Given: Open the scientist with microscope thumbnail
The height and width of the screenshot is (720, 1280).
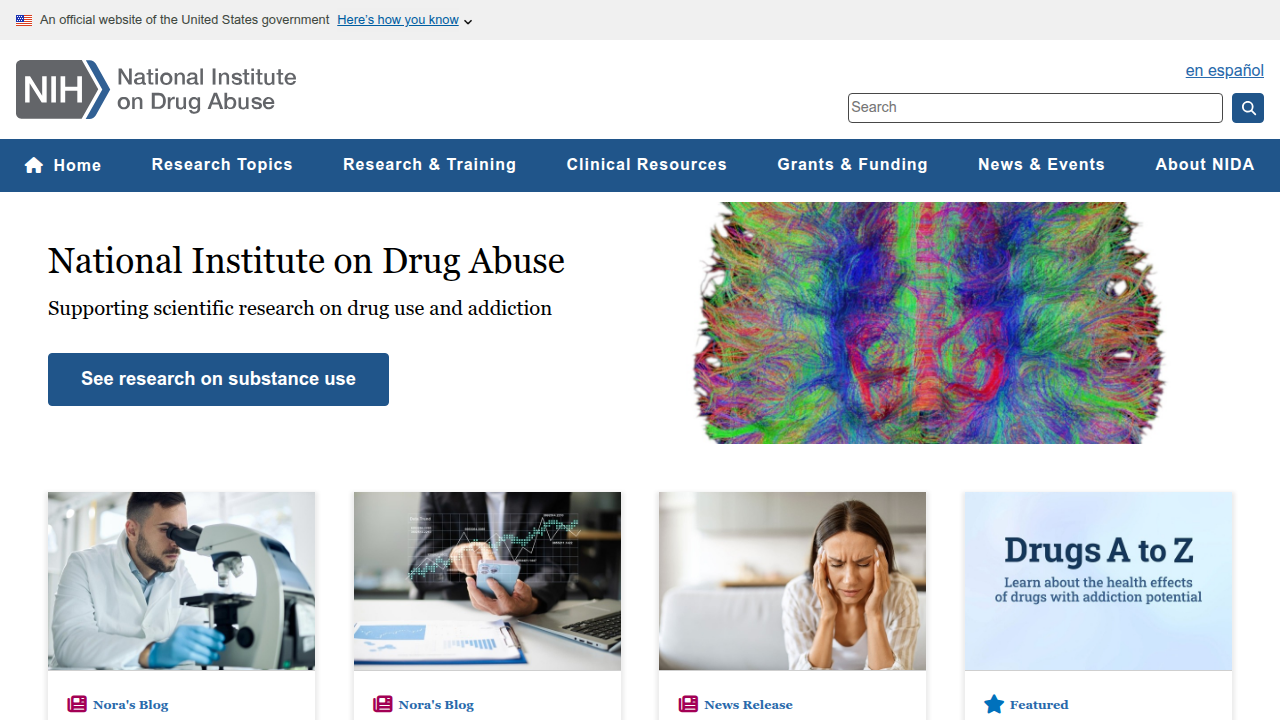Looking at the screenshot, I should (x=181, y=581).
